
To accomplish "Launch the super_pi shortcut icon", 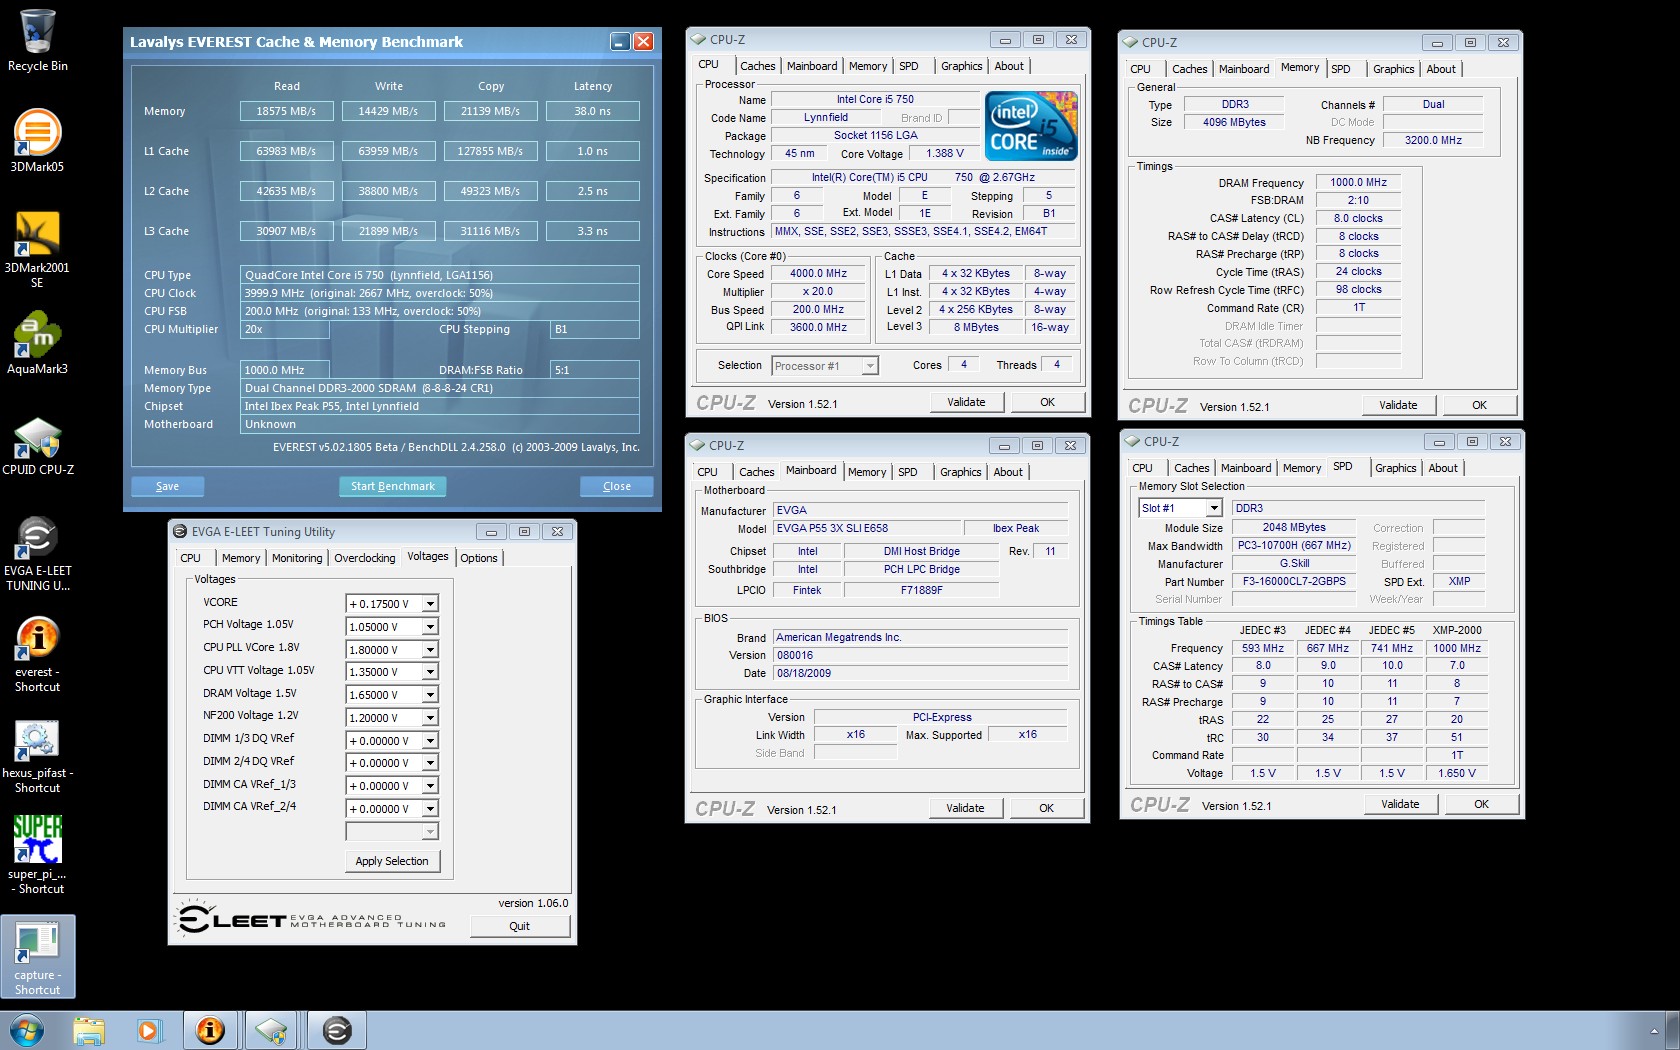I will click(37, 855).
